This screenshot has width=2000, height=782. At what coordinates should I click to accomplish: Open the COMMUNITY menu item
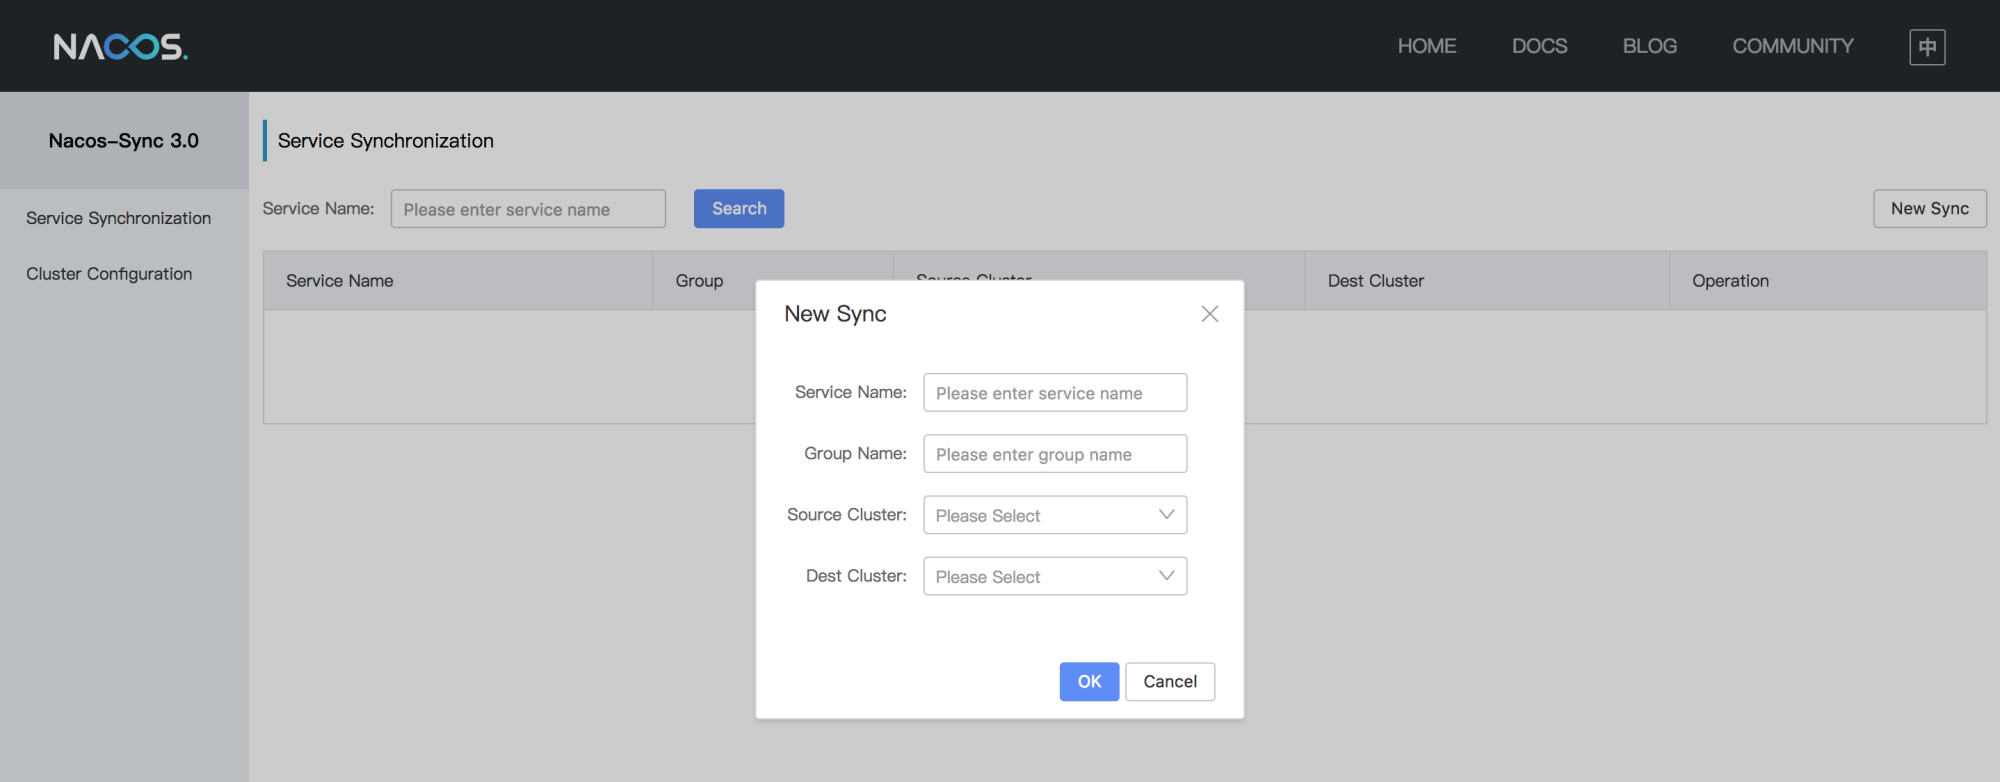(x=1793, y=46)
